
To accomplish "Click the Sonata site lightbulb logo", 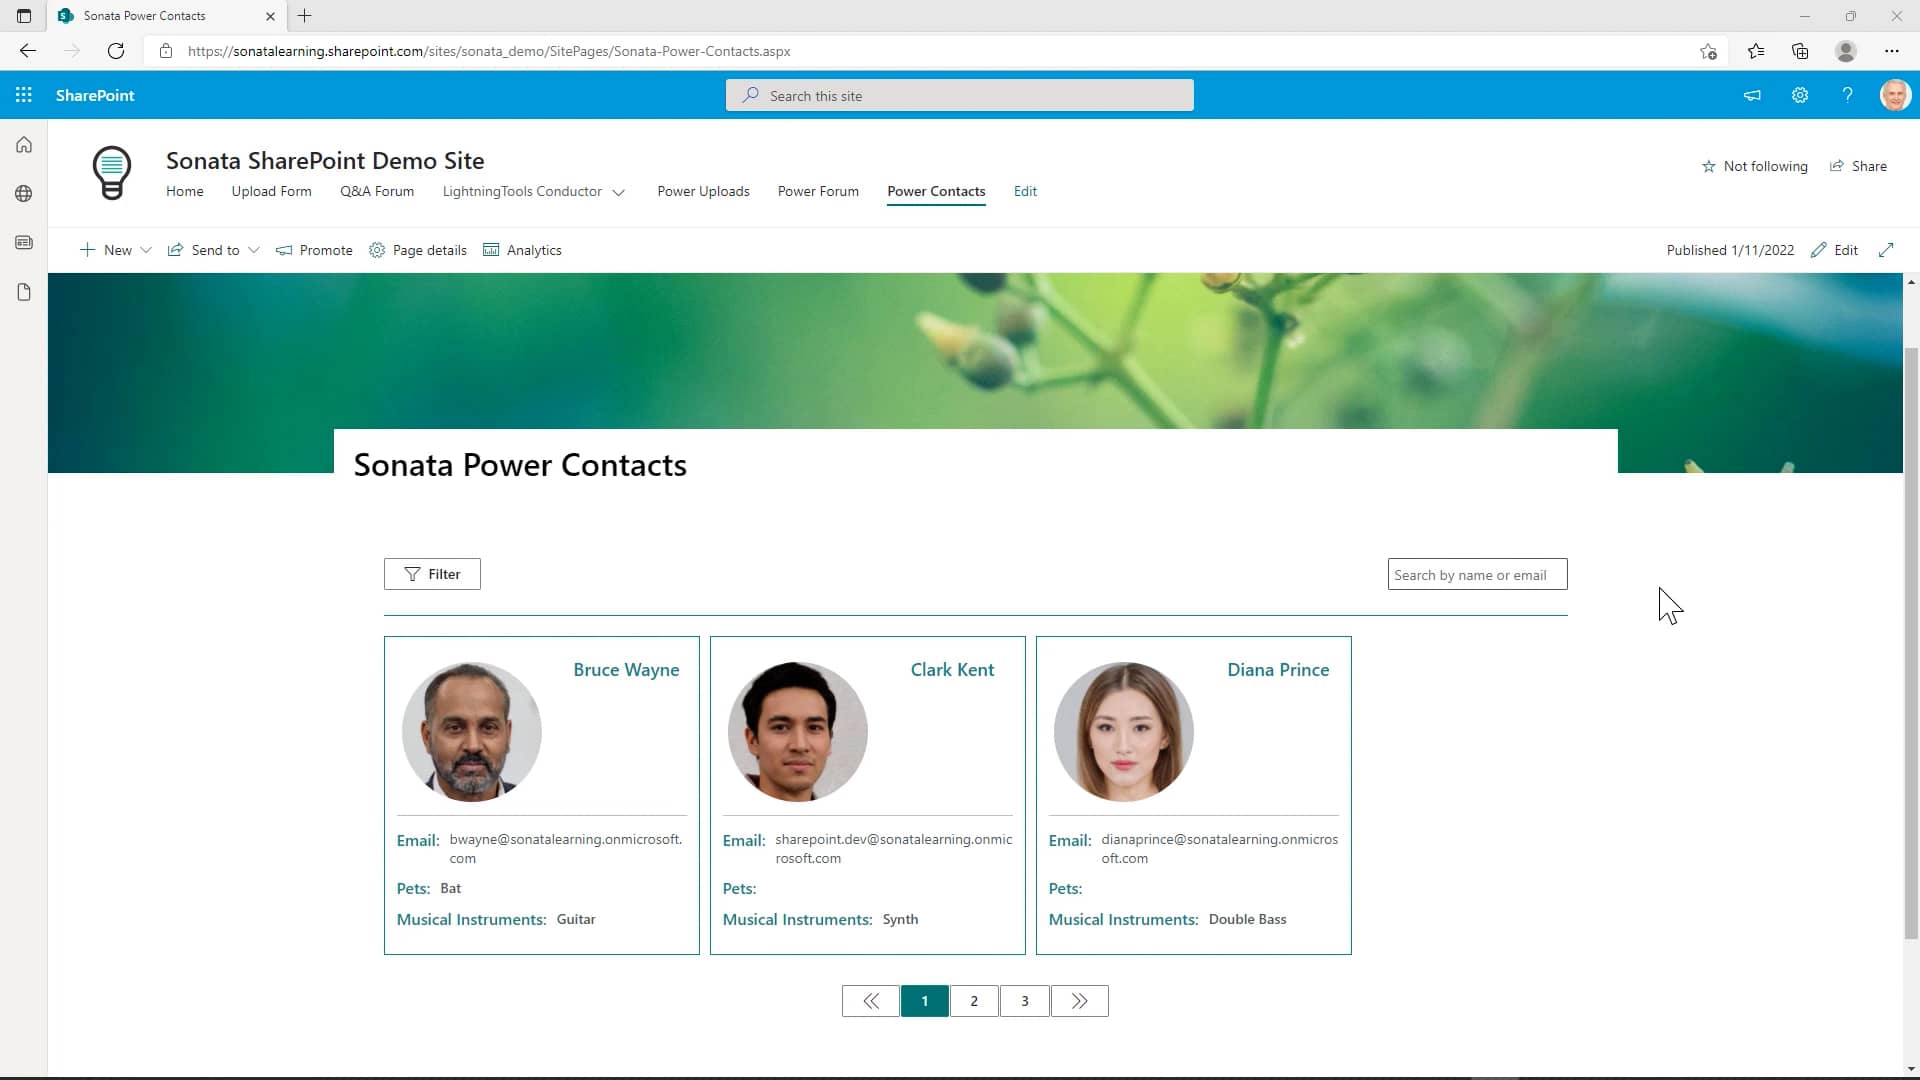I will [112, 172].
